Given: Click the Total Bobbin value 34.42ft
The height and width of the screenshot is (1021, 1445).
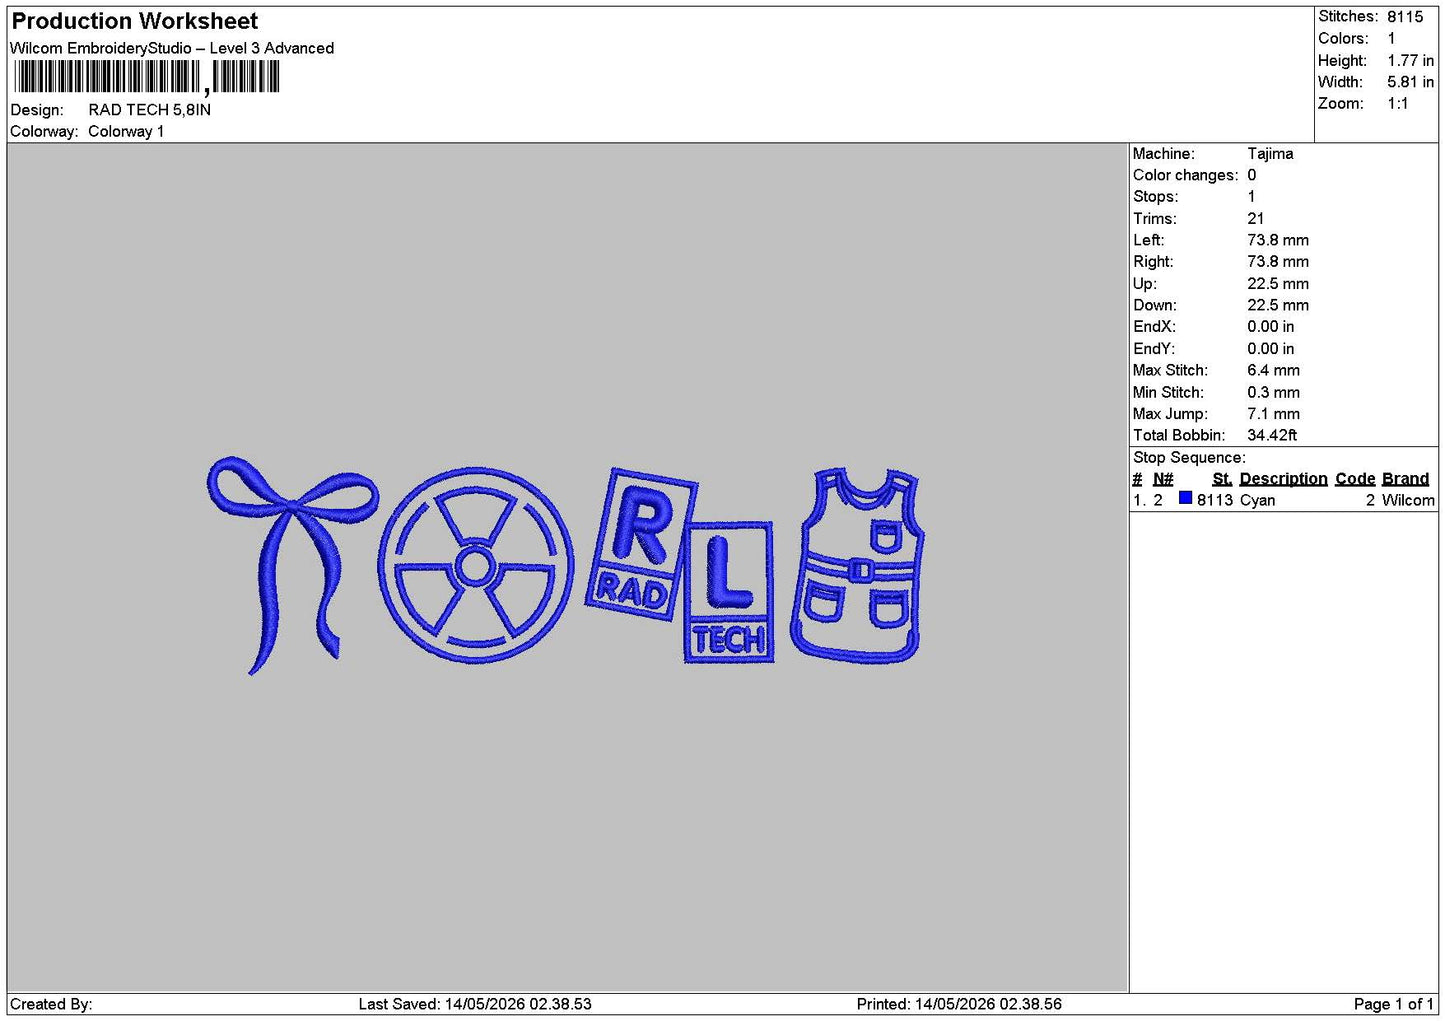Looking at the screenshot, I should pos(1272,435).
